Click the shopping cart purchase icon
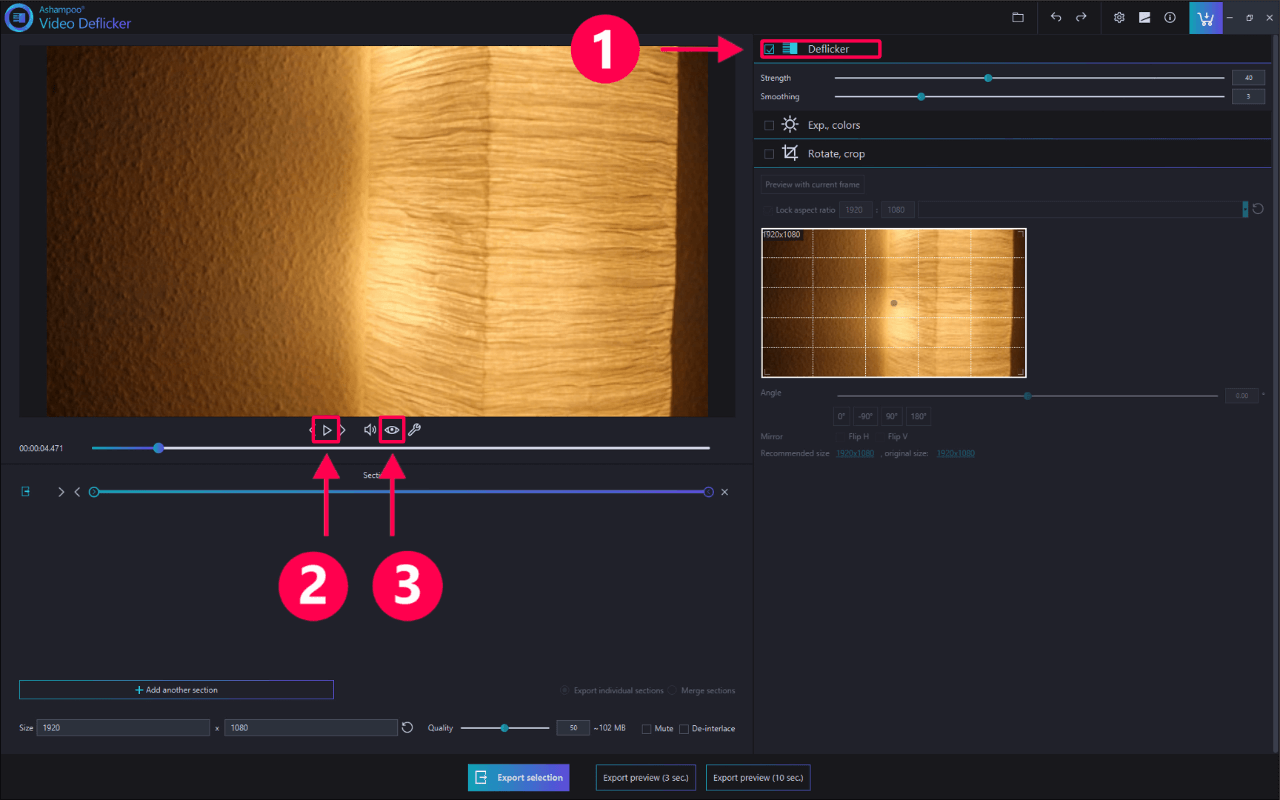The height and width of the screenshot is (800, 1280). (x=1205, y=18)
